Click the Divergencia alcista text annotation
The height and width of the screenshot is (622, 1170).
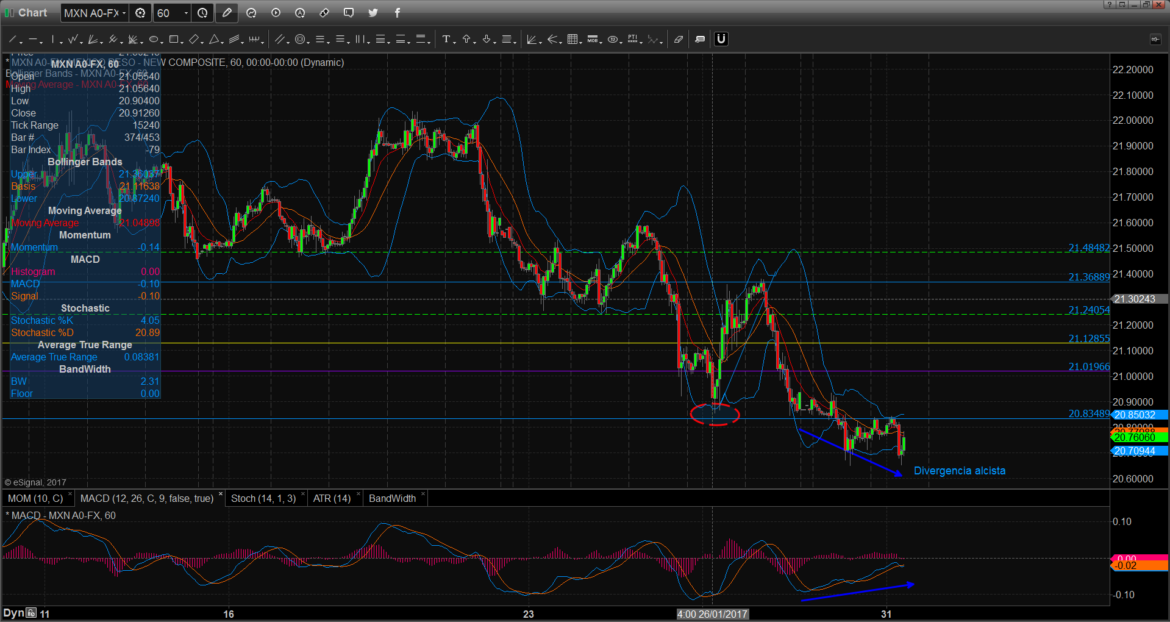coord(959,471)
